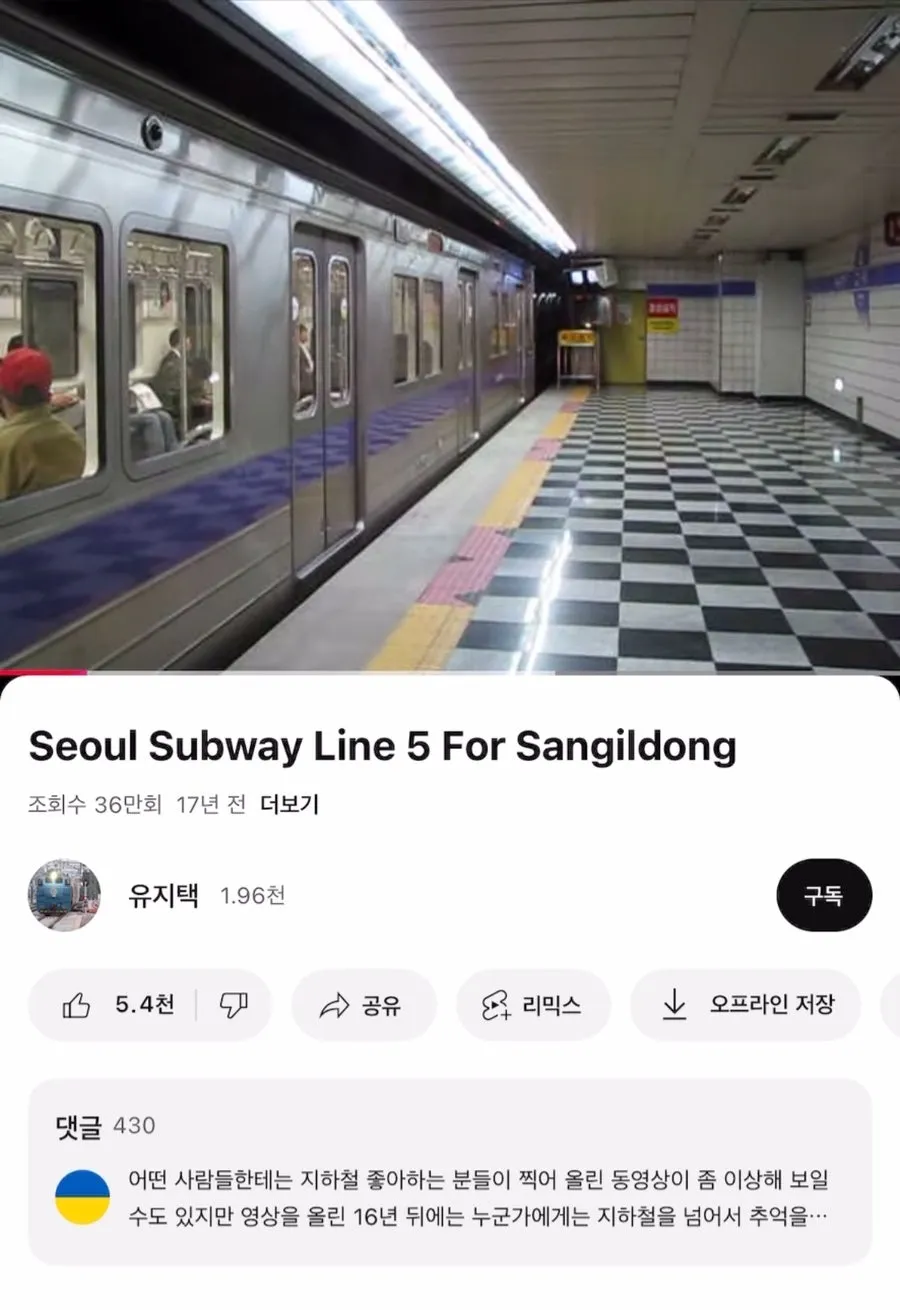Screen dimensions: 900x1310
Task: Tap the subway video player area
Action: [x=450, y=335]
